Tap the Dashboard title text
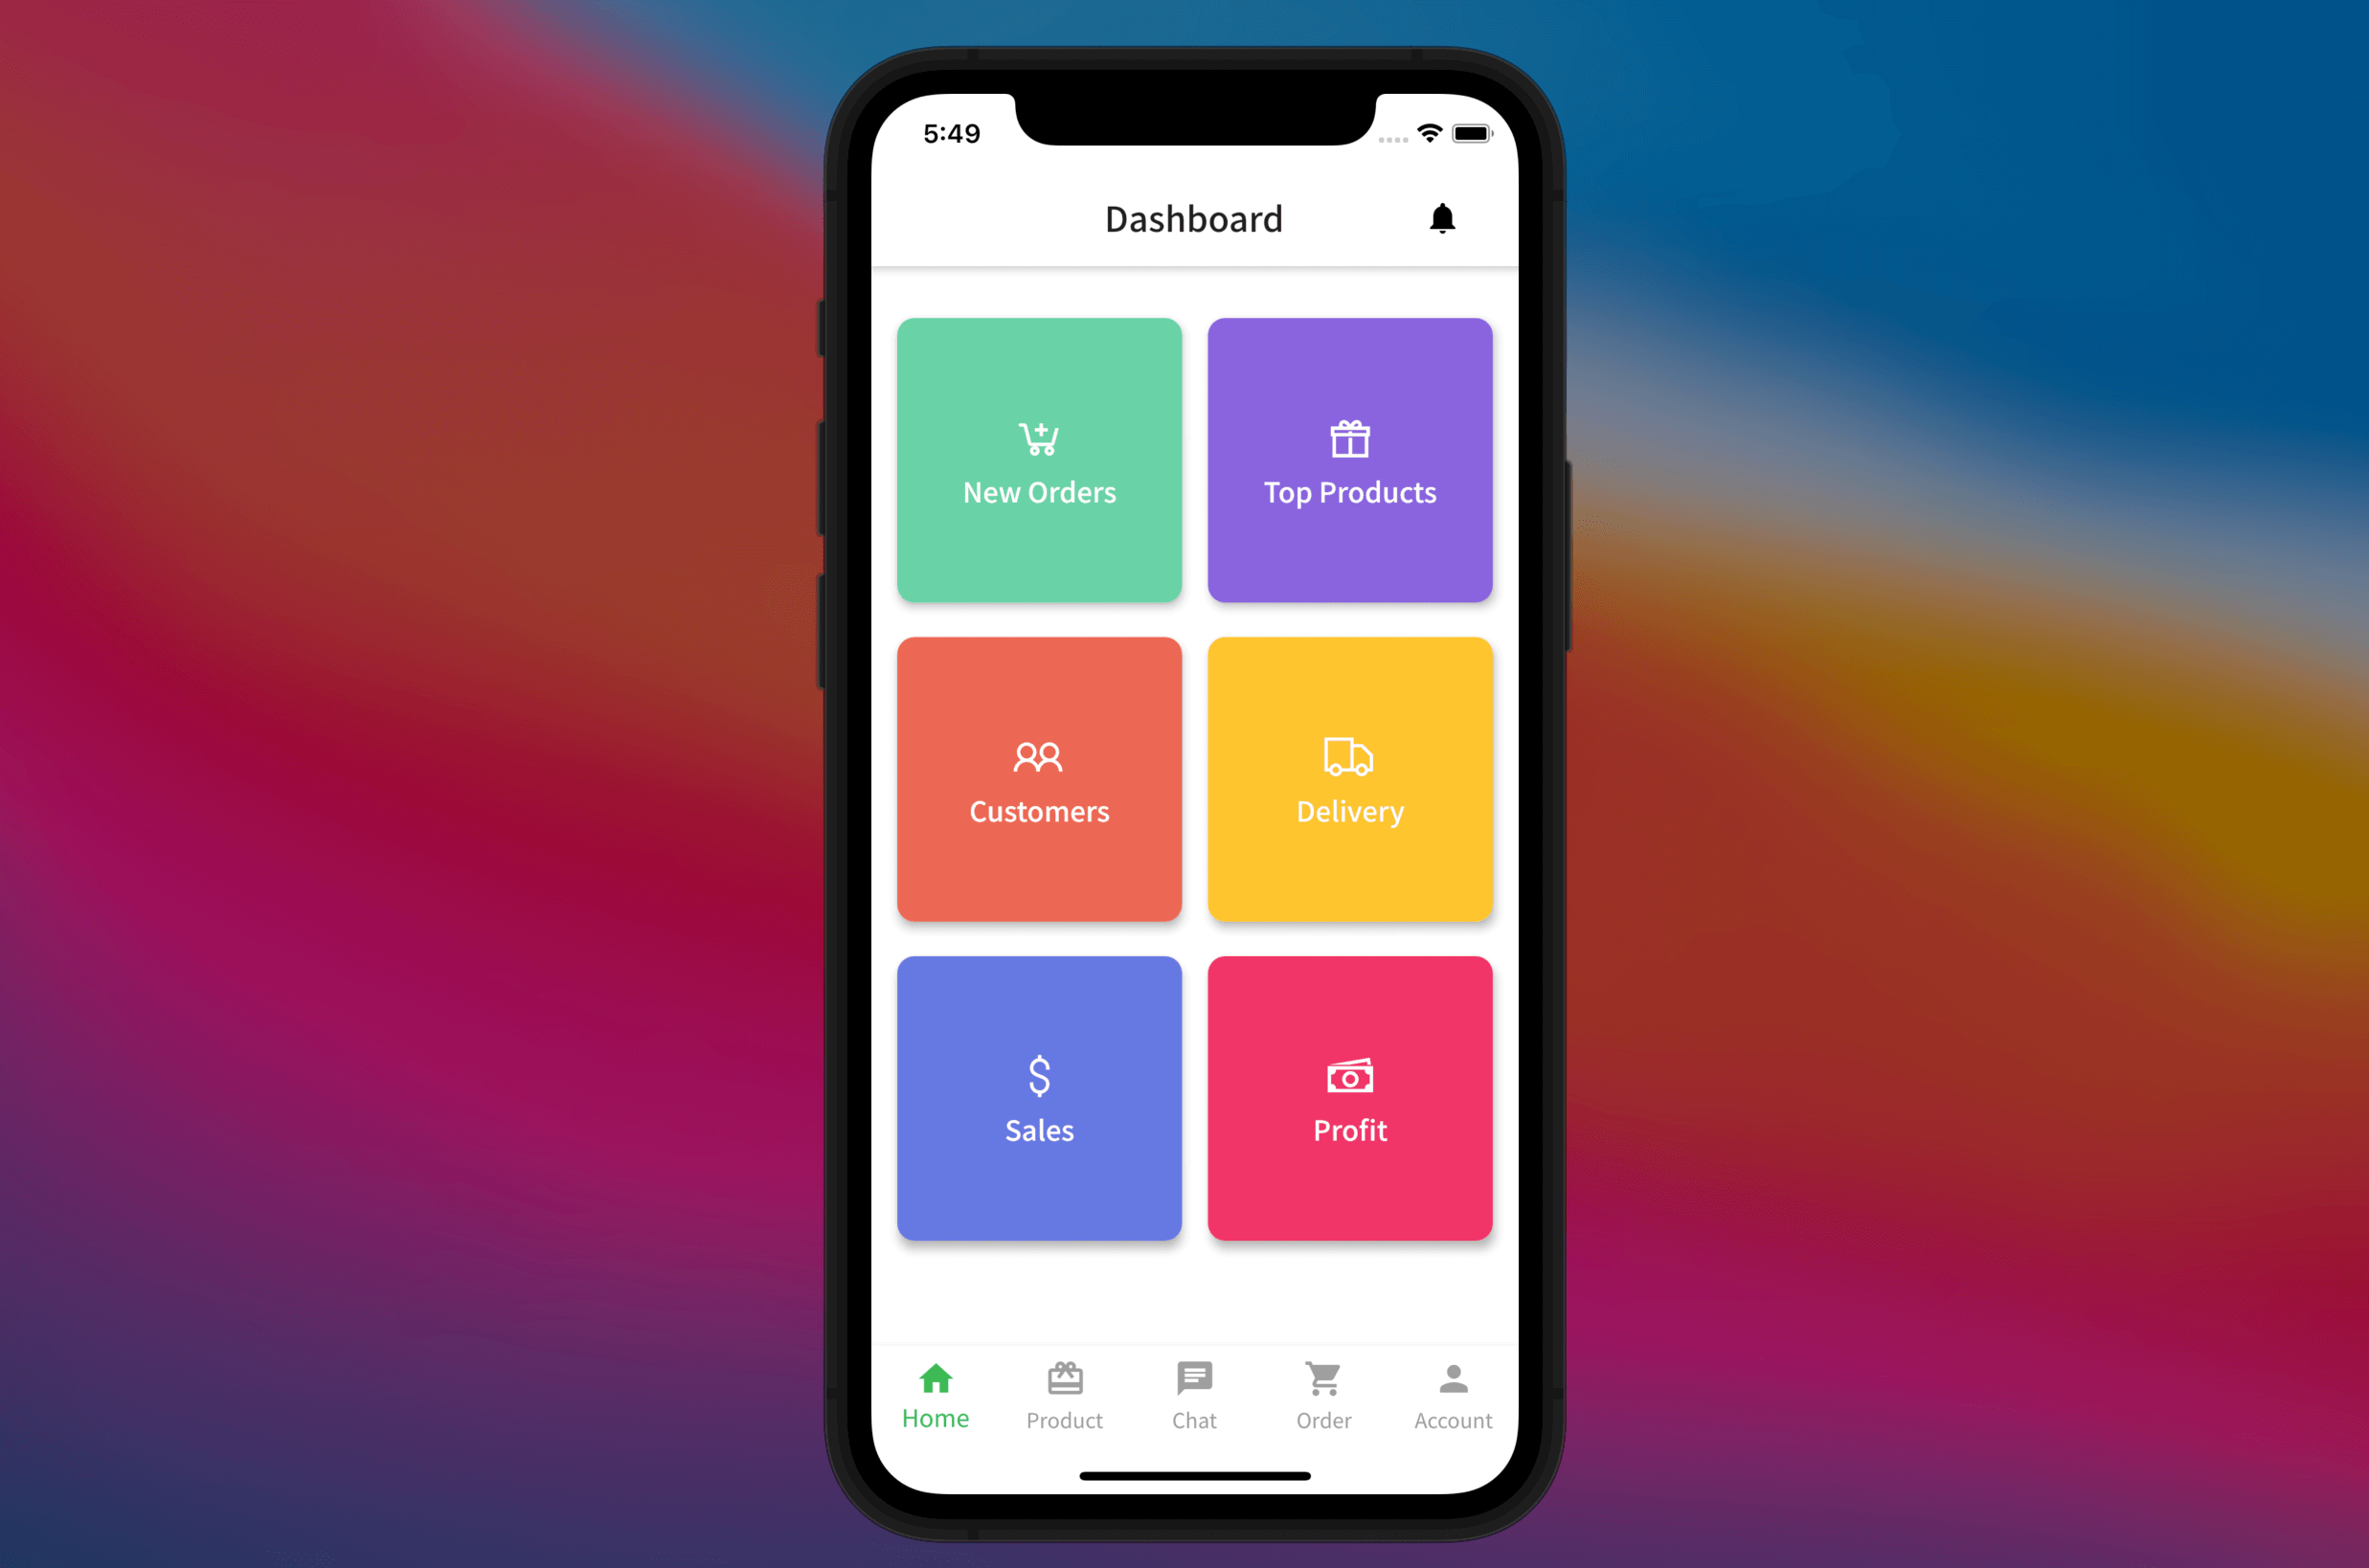This screenshot has width=2369, height=1568. tap(1184, 219)
